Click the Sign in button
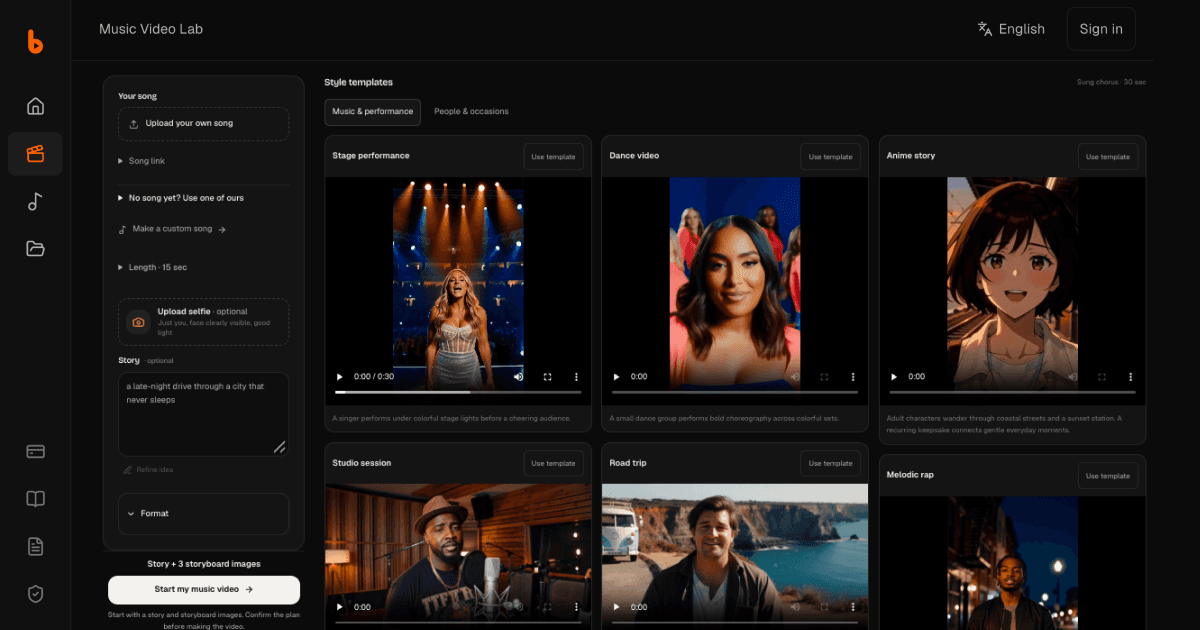This screenshot has width=1200, height=630. click(1101, 29)
